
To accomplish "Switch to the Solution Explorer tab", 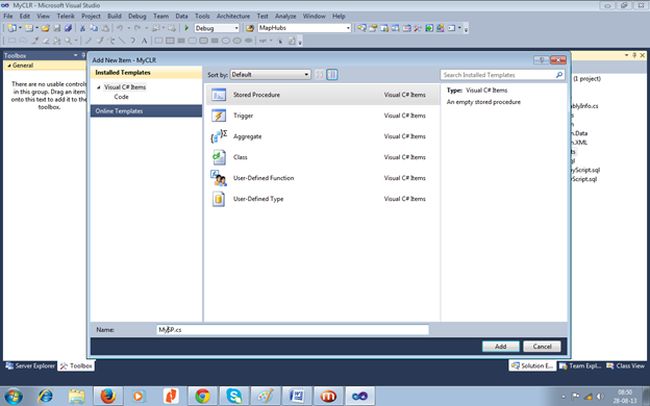I will point(532,366).
